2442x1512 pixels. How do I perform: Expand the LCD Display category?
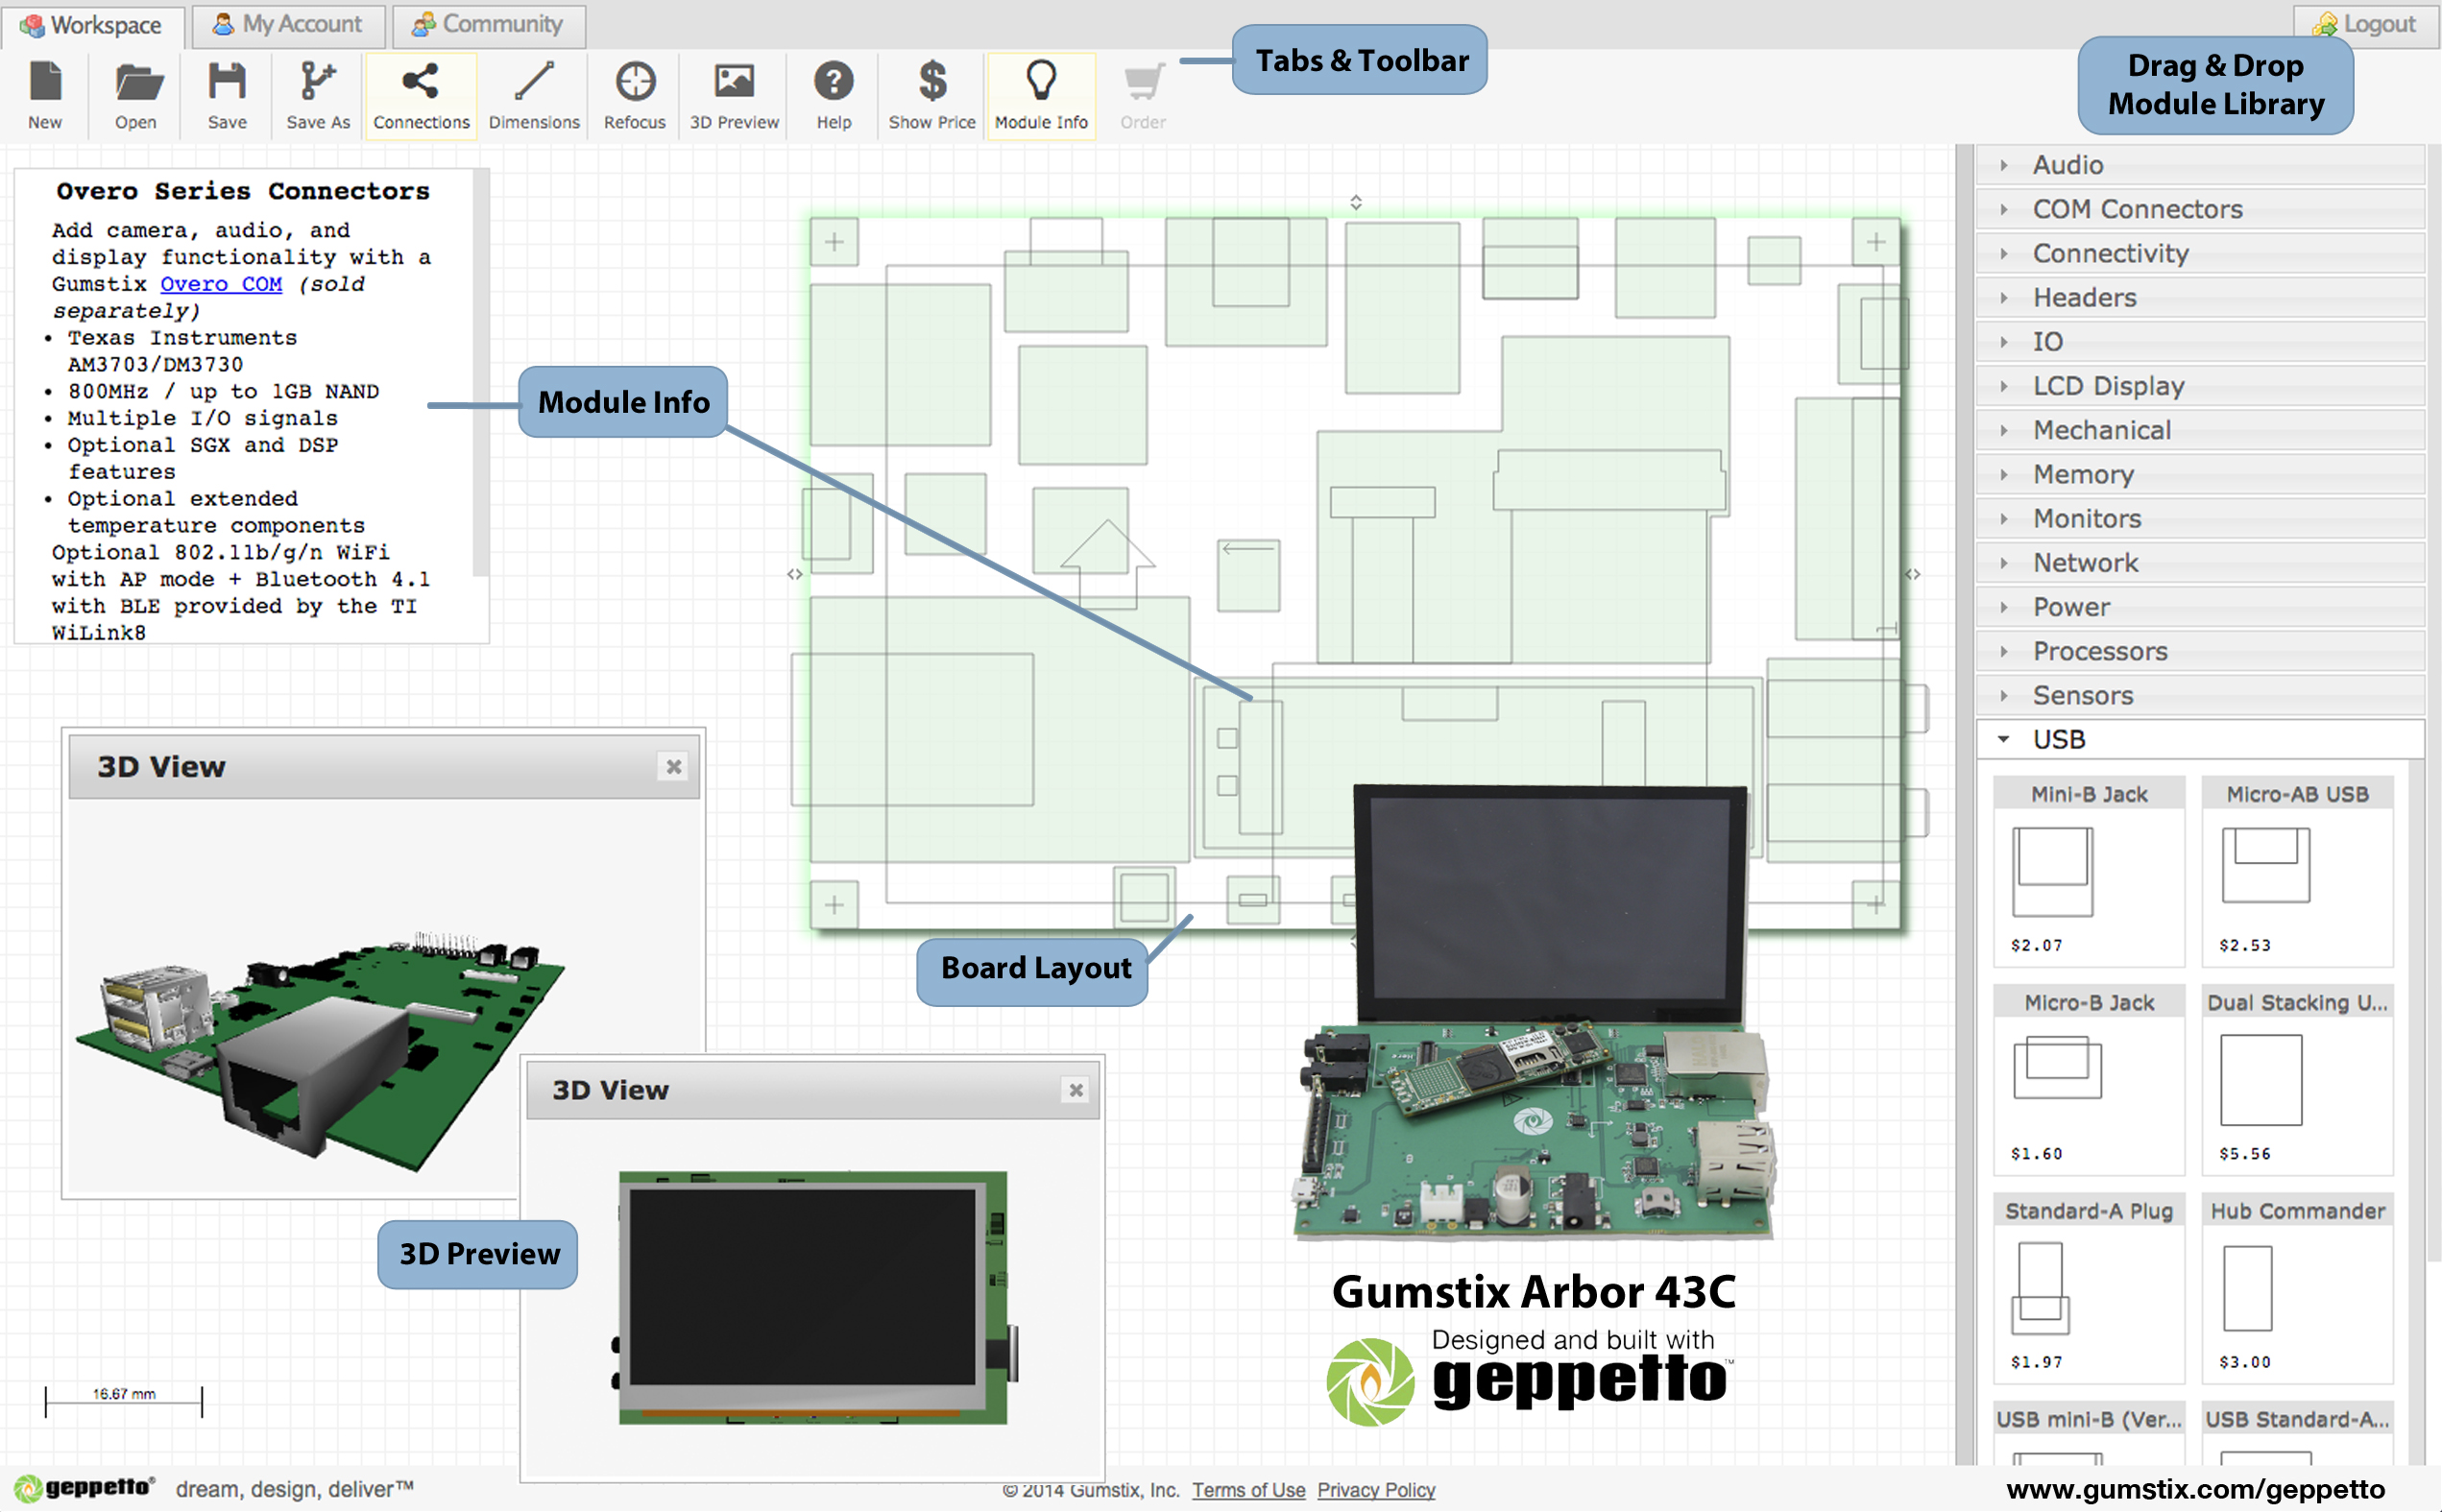[x=2200, y=386]
